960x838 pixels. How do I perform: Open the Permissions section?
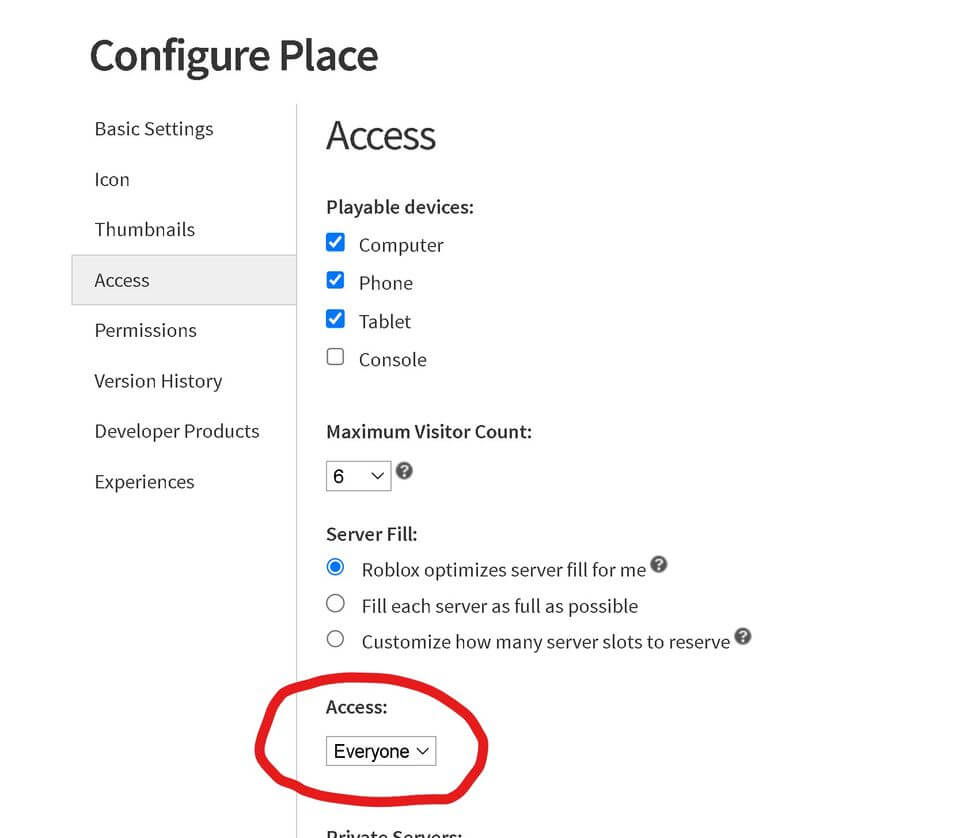[146, 331]
